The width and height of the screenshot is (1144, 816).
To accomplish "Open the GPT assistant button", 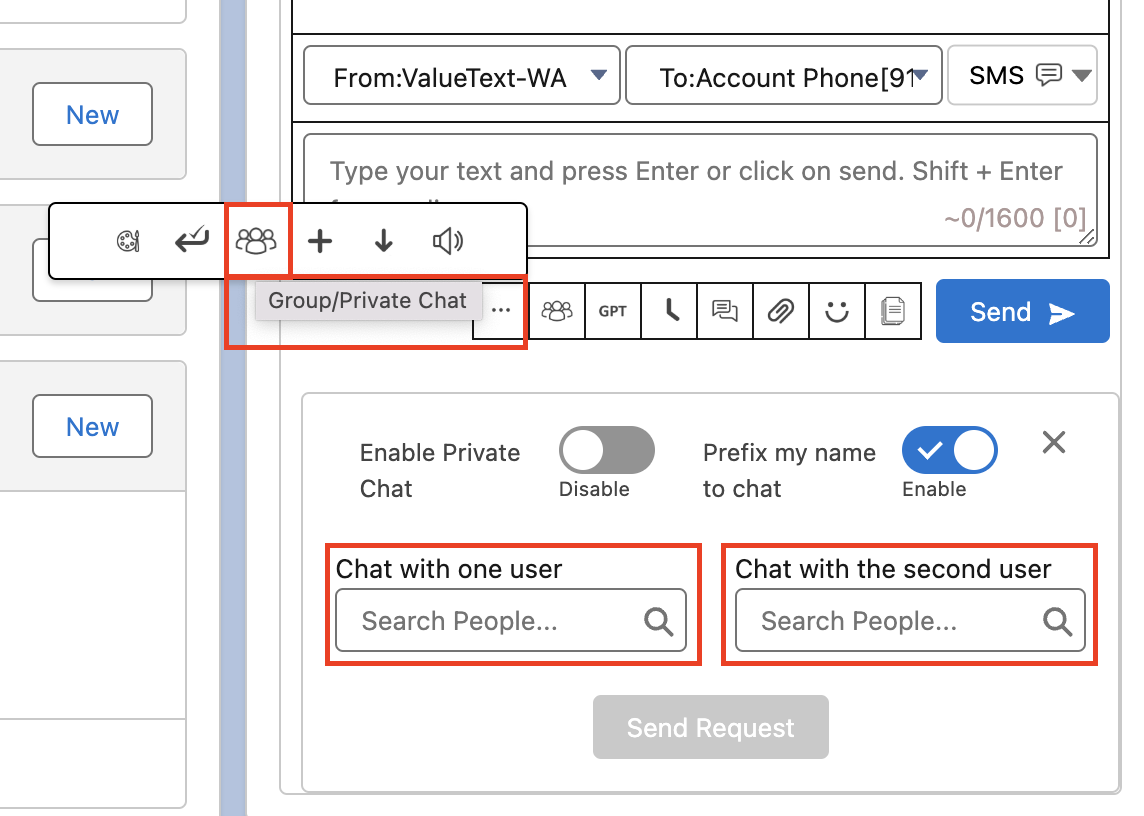I will [613, 311].
